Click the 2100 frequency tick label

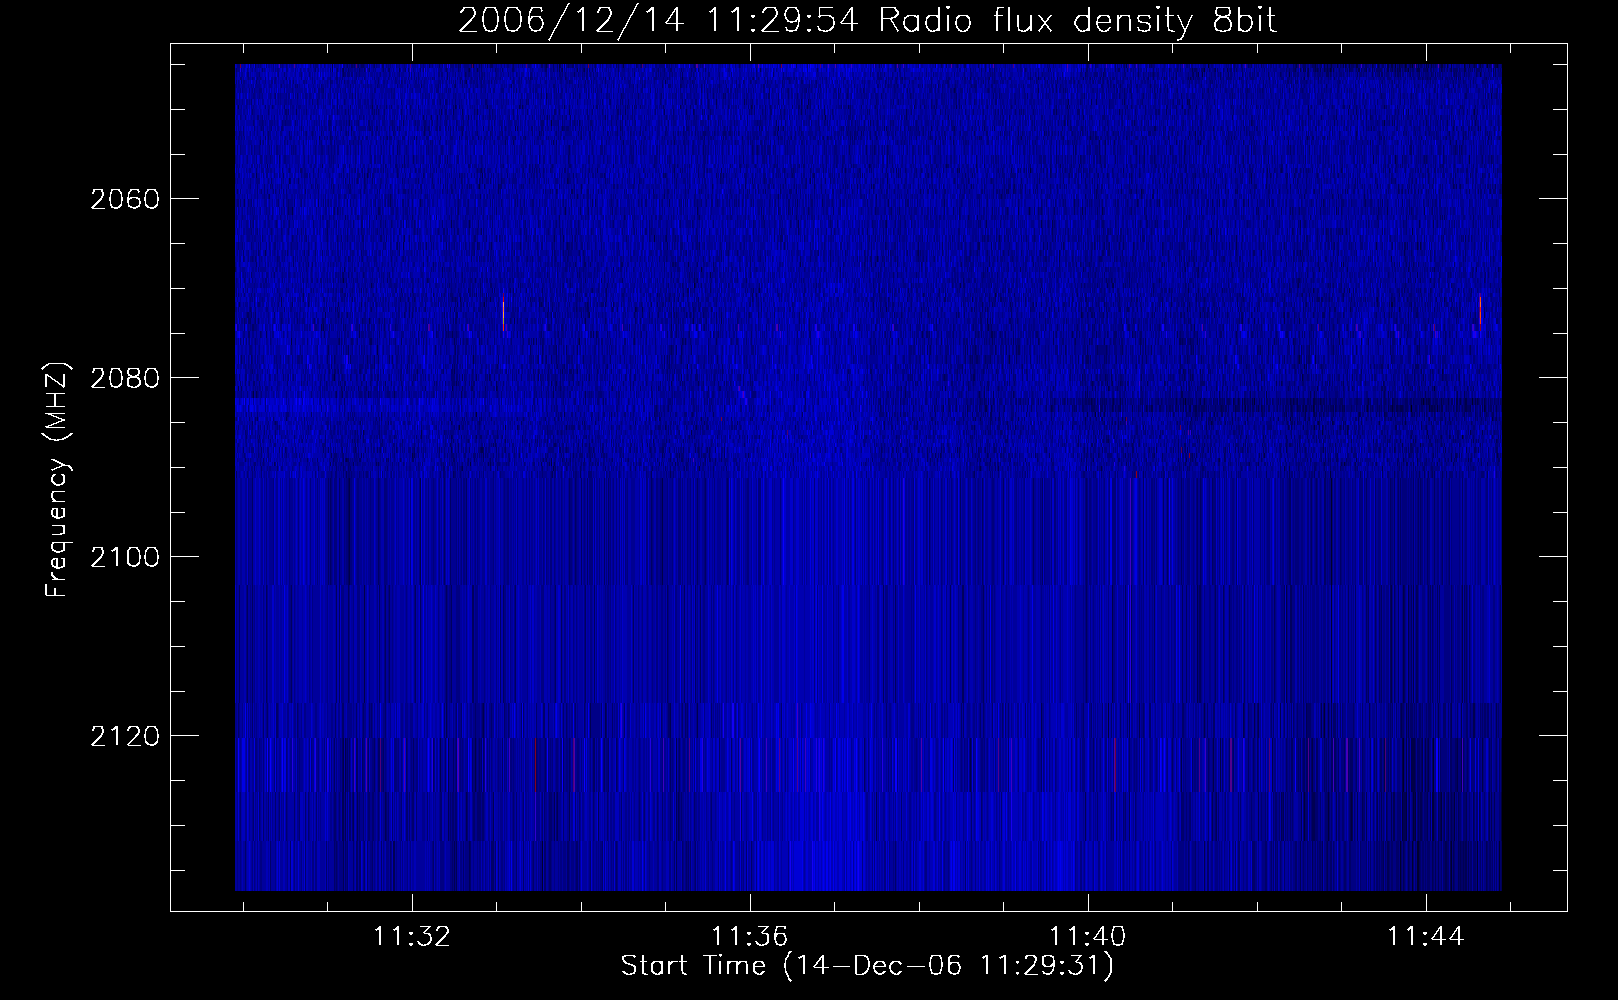click(x=124, y=557)
